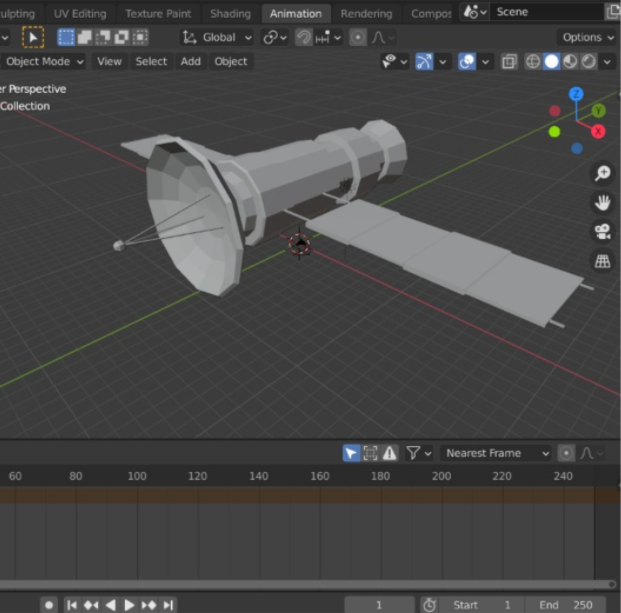The width and height of the screenshot is (621, 613).
Task: Select the Select Box tool icon
Action: [x=33, y=38]
